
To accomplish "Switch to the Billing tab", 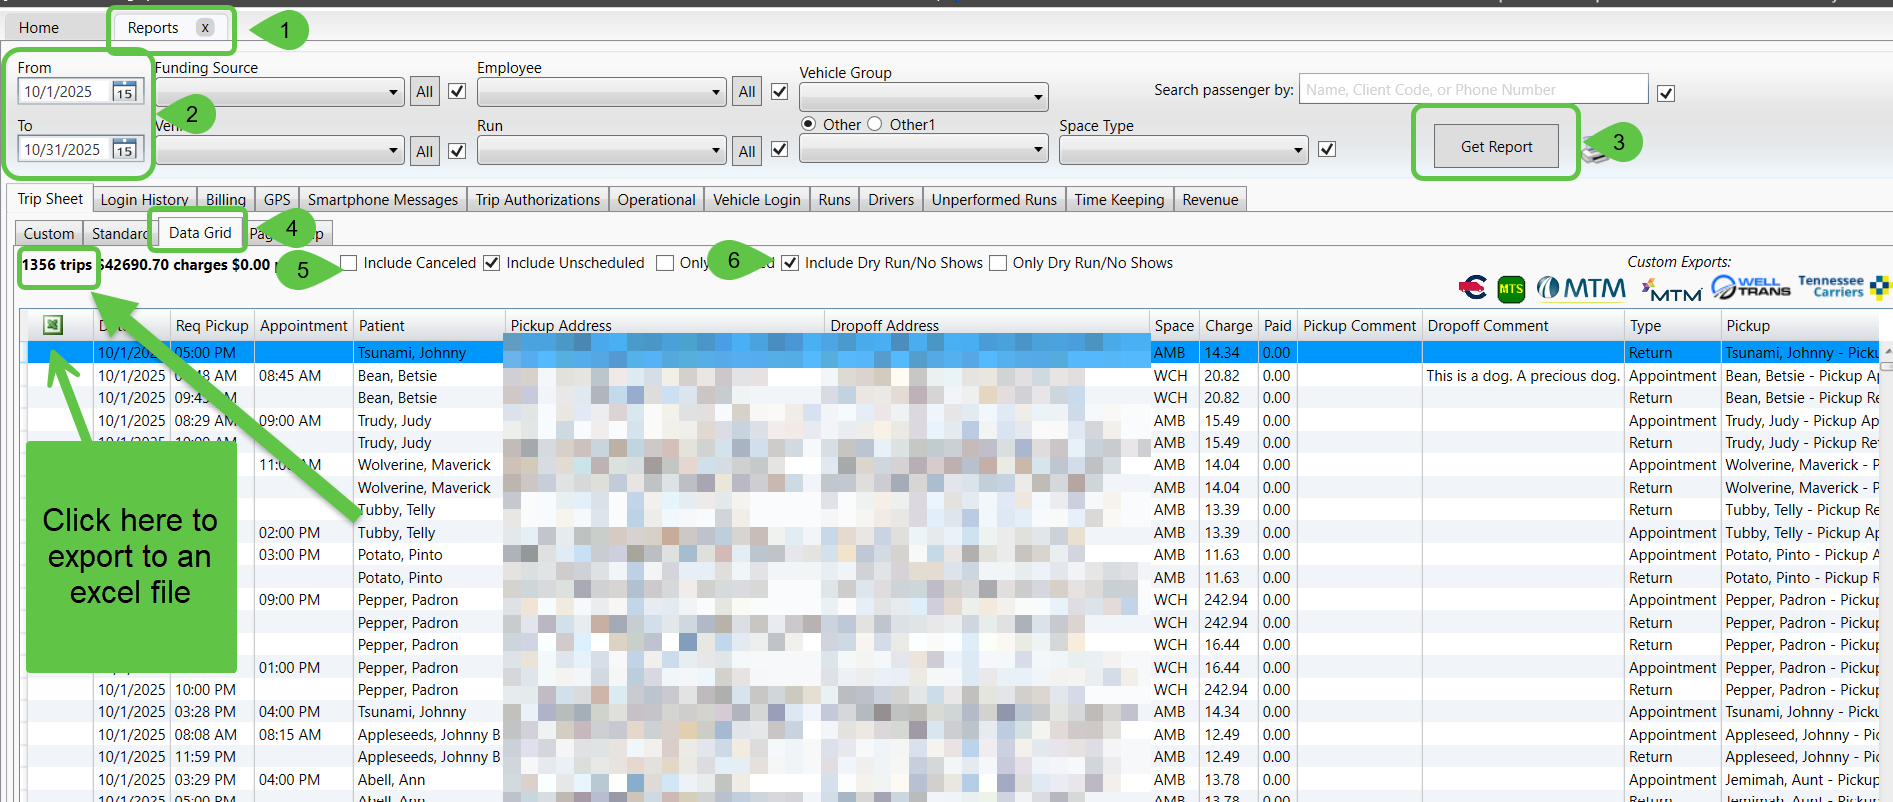I will [225, 200].
